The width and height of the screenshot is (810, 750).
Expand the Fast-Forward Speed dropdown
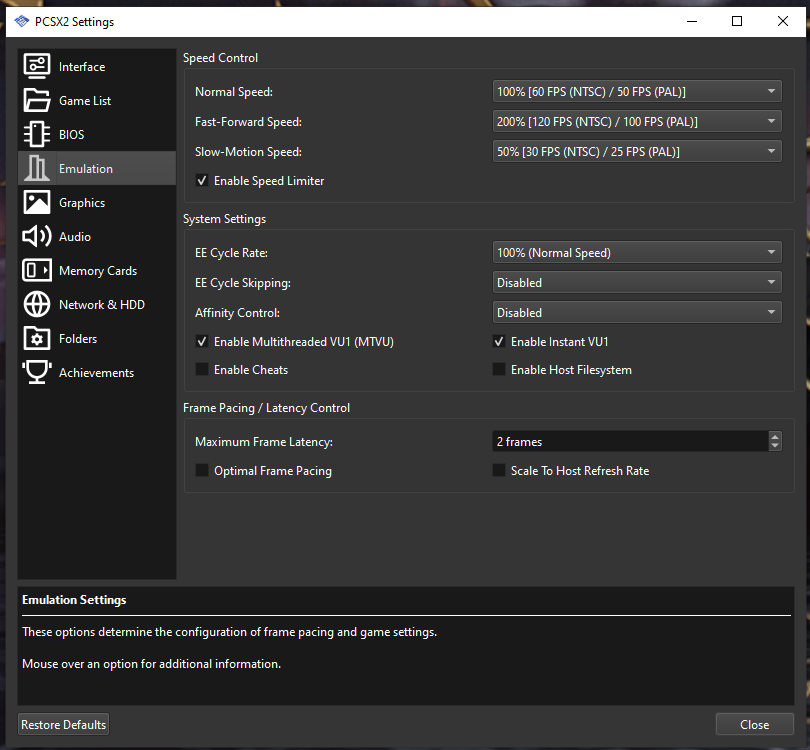[x=637, y=122]
